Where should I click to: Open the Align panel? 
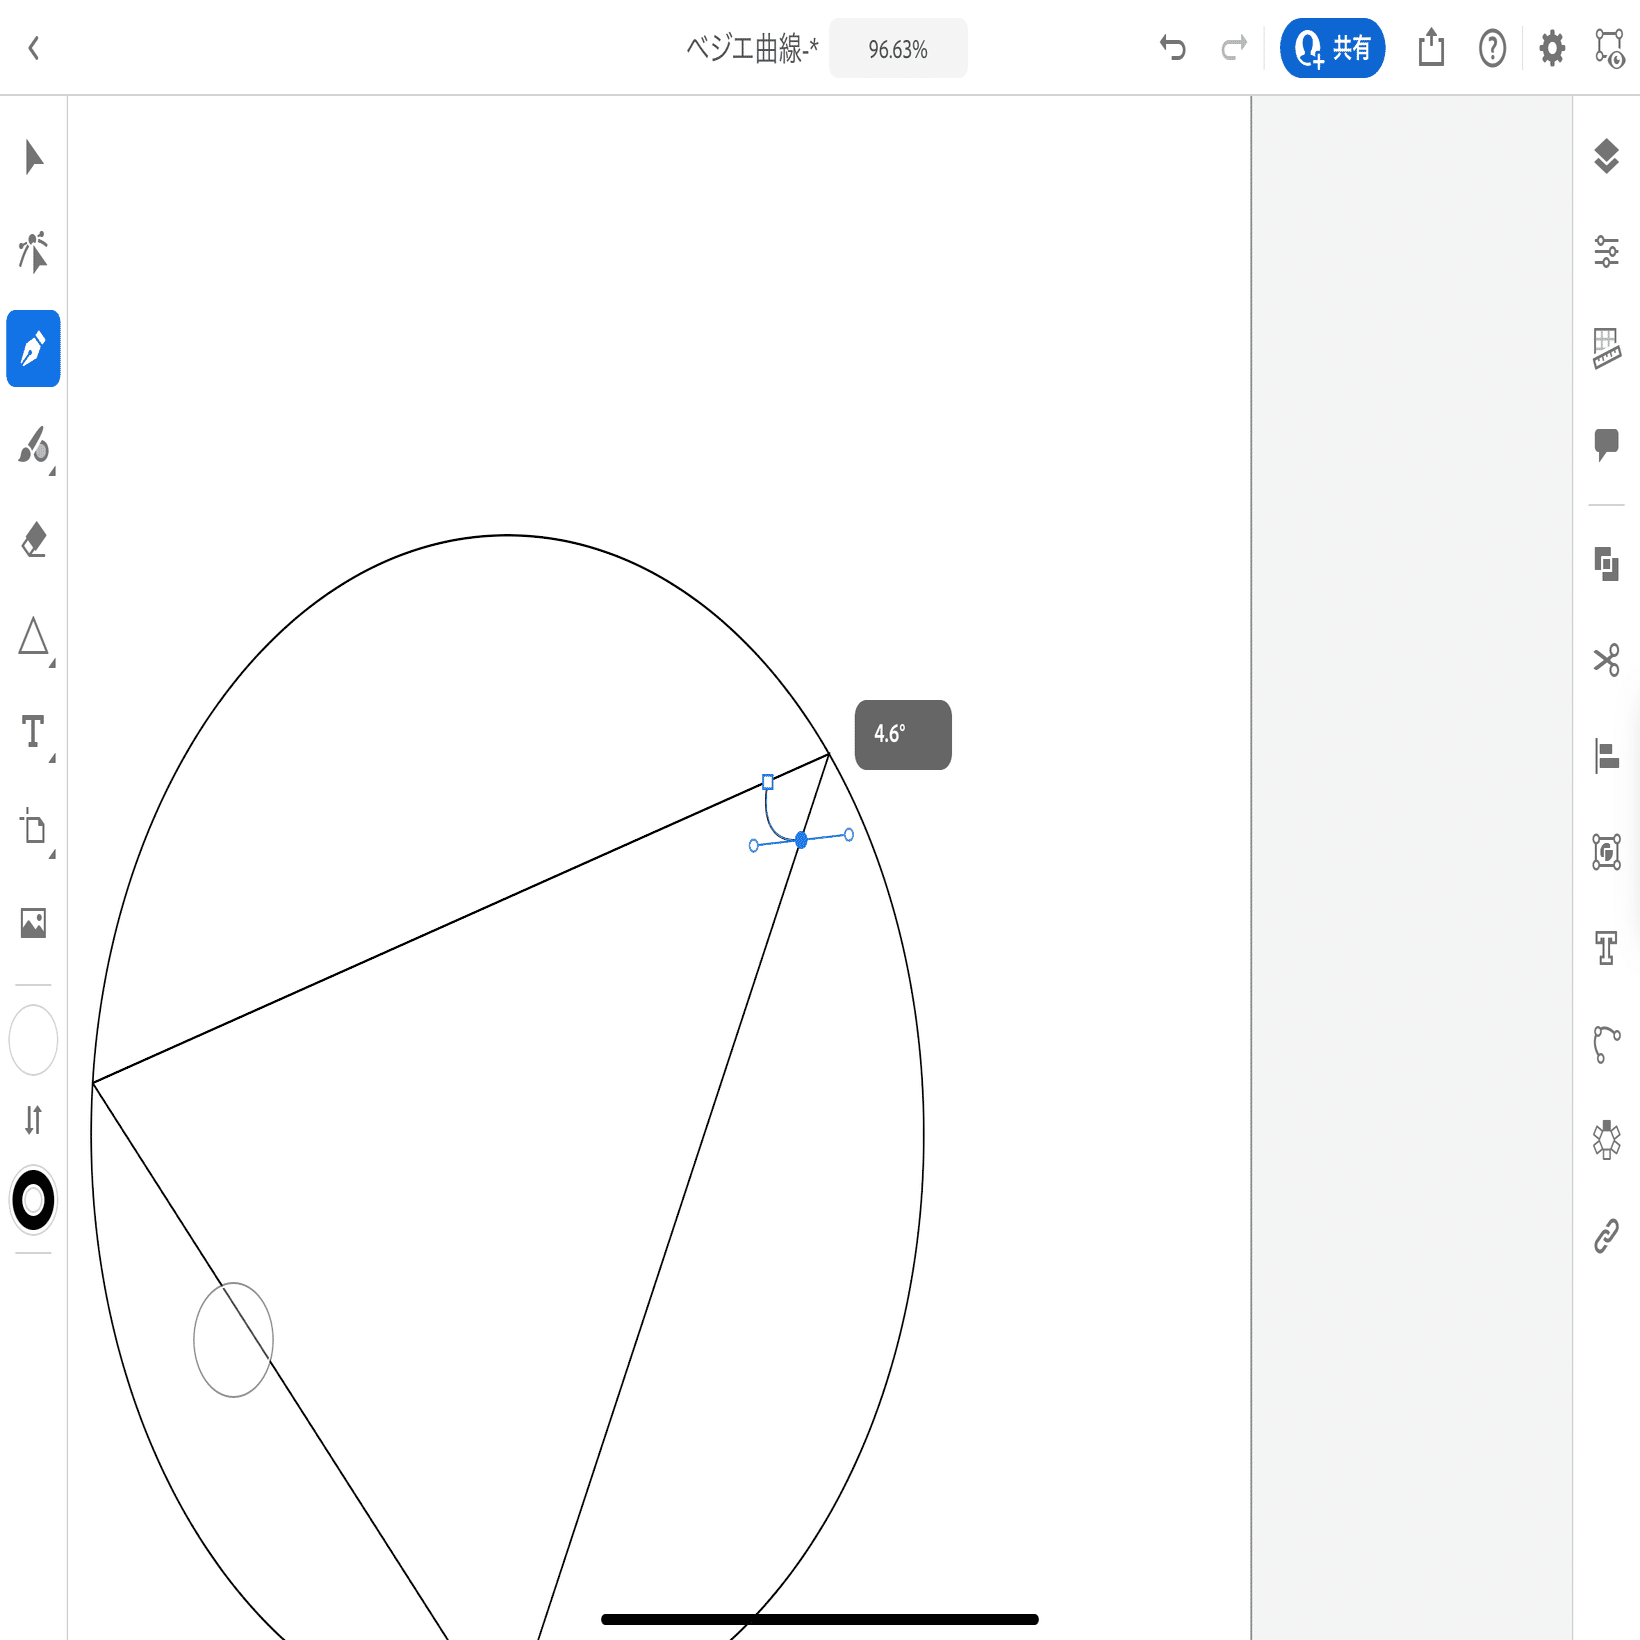[1606, 756]
